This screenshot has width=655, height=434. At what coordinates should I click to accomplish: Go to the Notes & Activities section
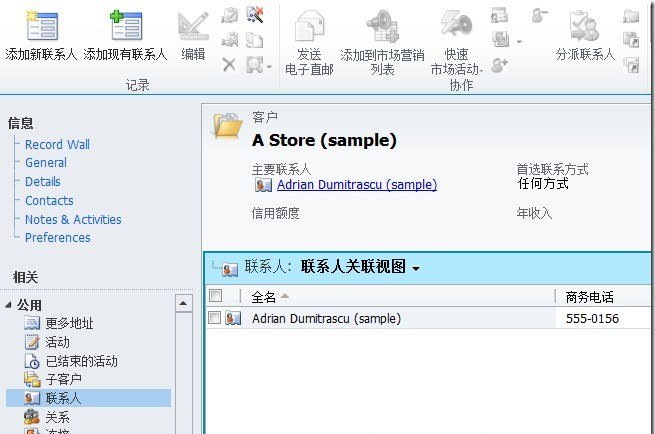pyautogui.click(x=73, y=219)
